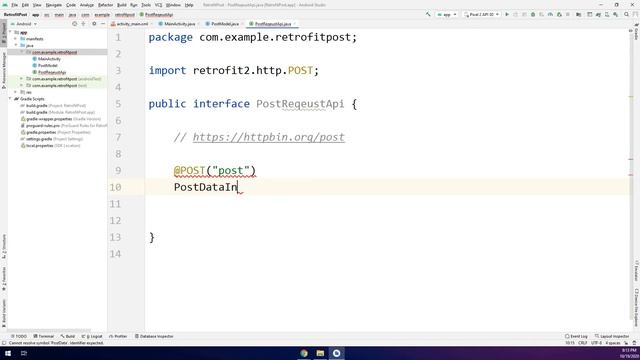This screenshot has height=360, width=640.
Task: Open the Gradle side tab on the right
Action: coord(636,32)
